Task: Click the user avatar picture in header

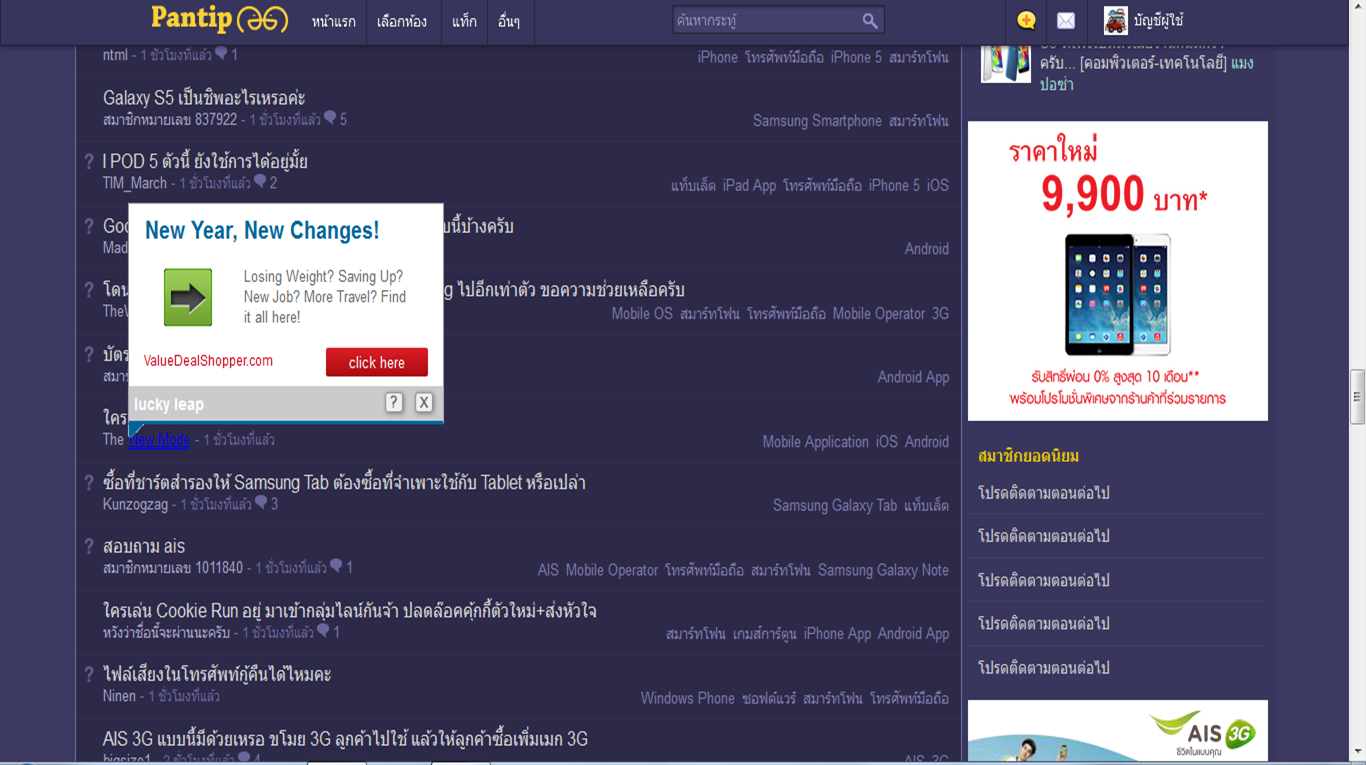Action: click(x=1115, y=20)
